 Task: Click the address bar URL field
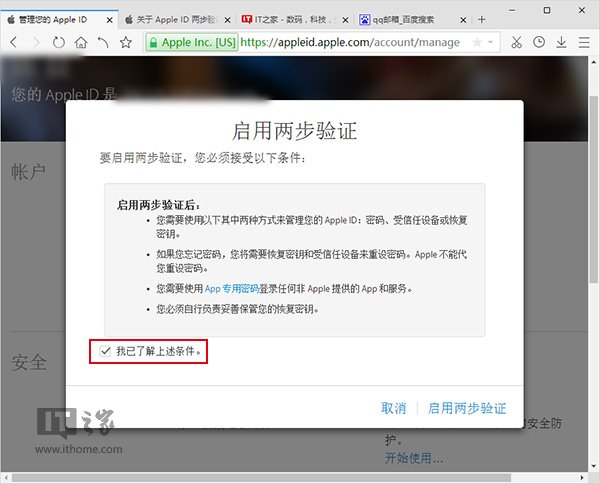pyautogui.click(x=350, y=42)
